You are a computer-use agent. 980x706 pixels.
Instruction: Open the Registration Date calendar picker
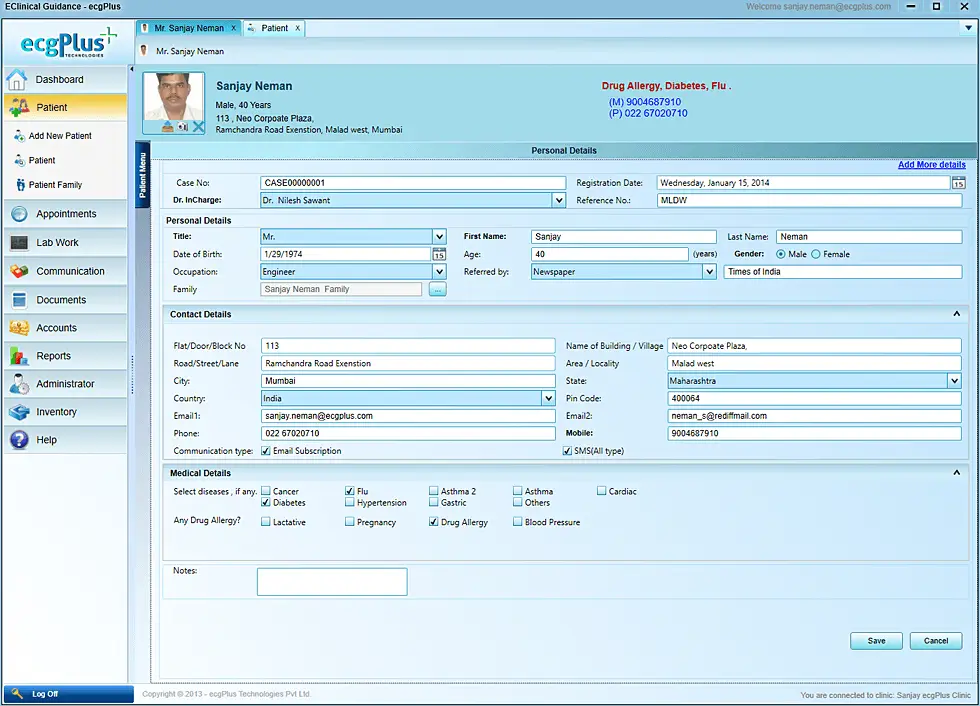[x=955, y=183]
